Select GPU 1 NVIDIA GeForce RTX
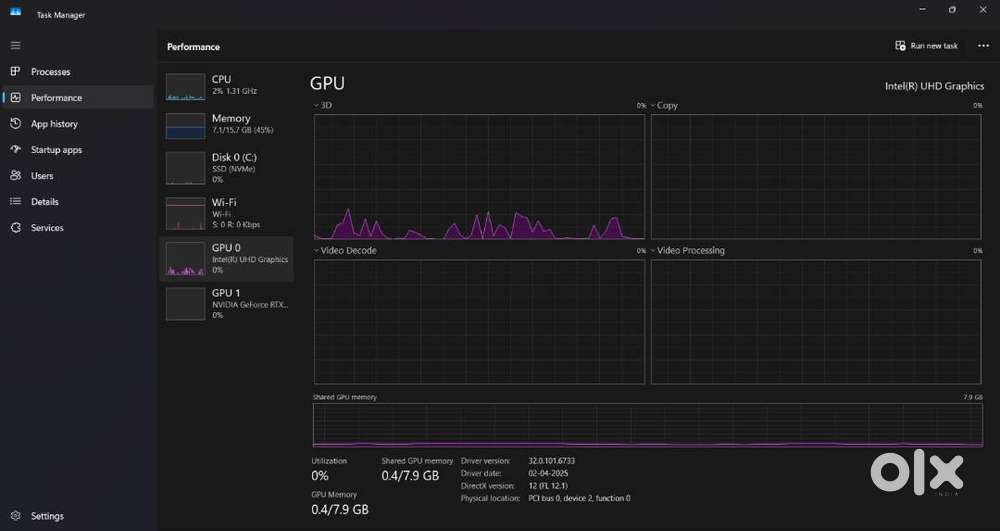 tap(227, 303)
